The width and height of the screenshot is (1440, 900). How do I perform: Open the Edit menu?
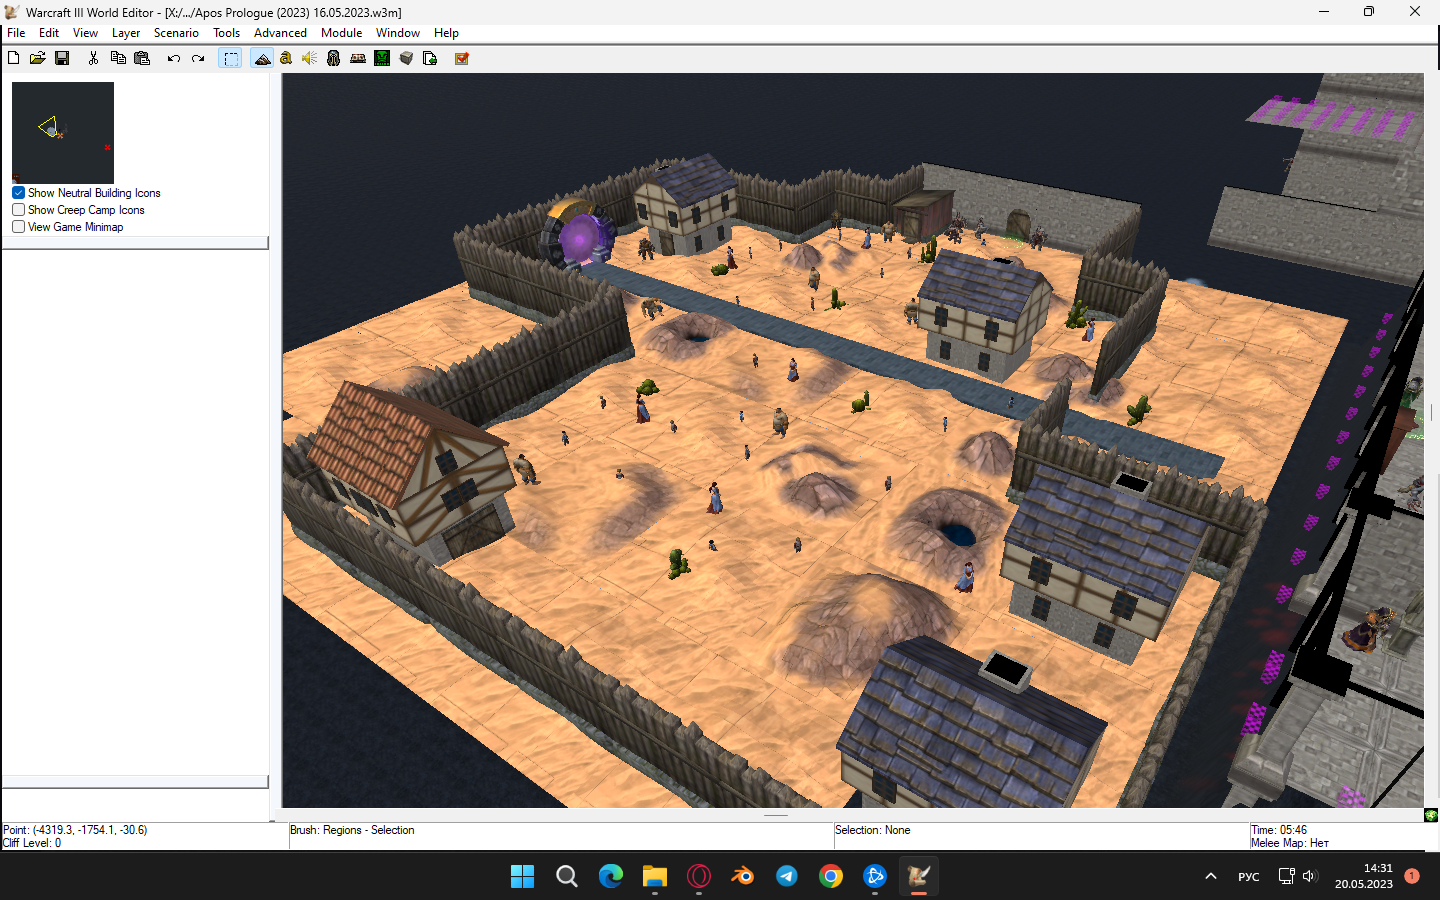pyautogui.click(x=49, y=33)
